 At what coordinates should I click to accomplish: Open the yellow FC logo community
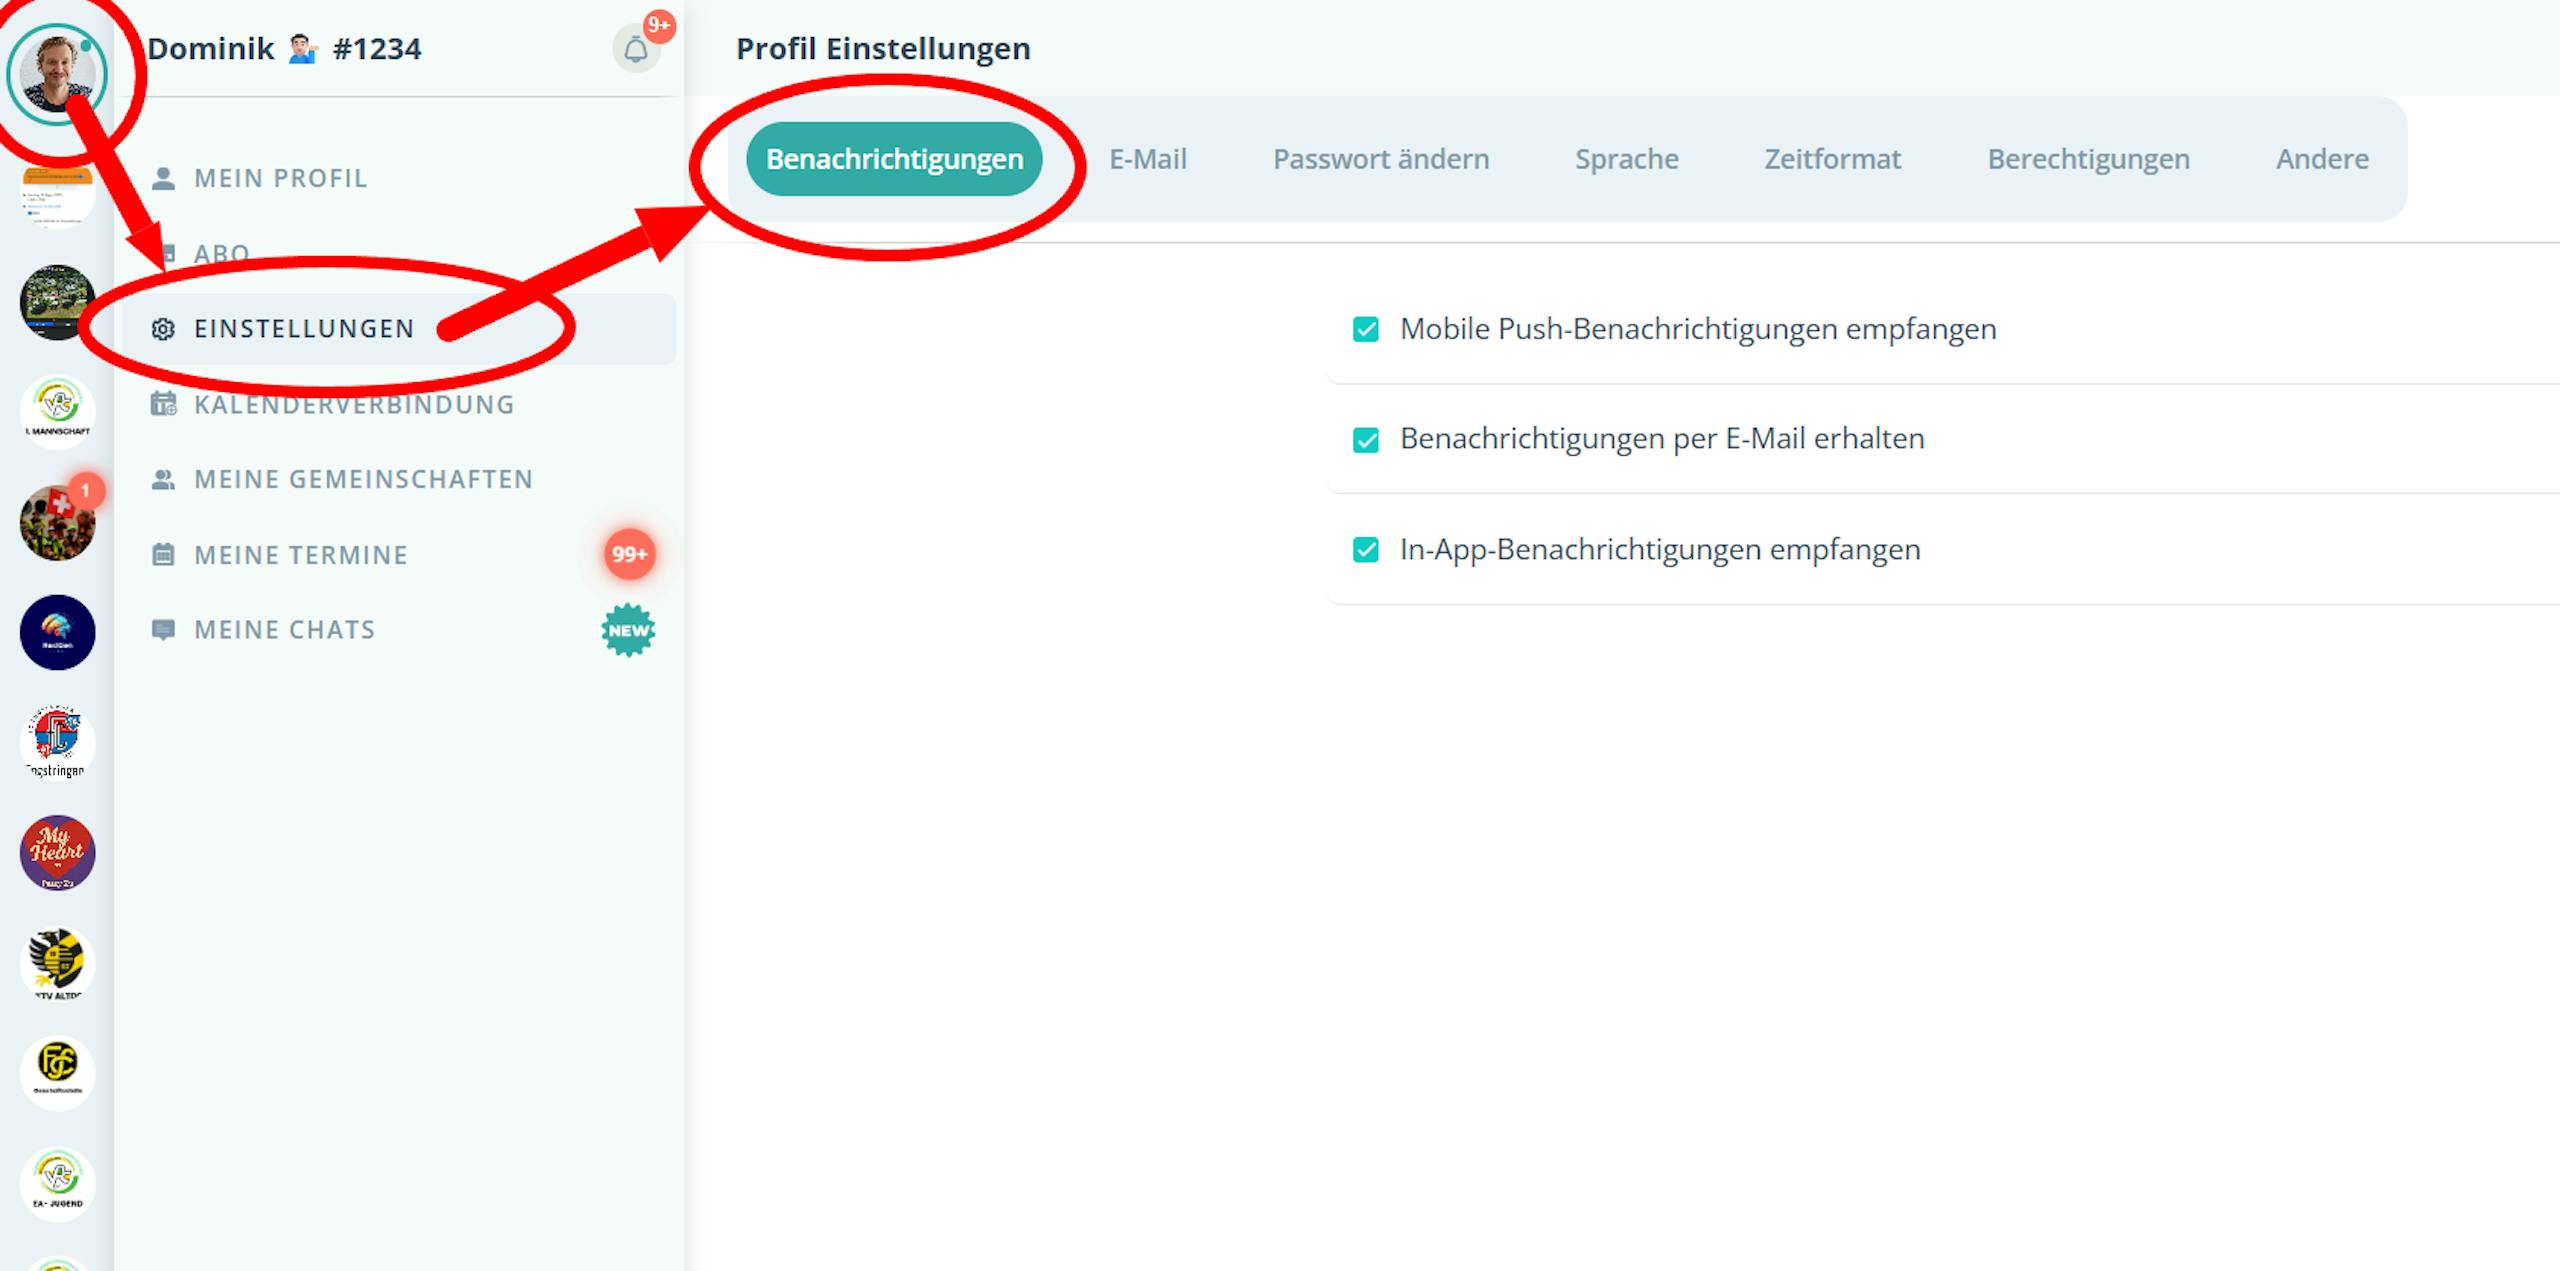tap(57, 1072)
